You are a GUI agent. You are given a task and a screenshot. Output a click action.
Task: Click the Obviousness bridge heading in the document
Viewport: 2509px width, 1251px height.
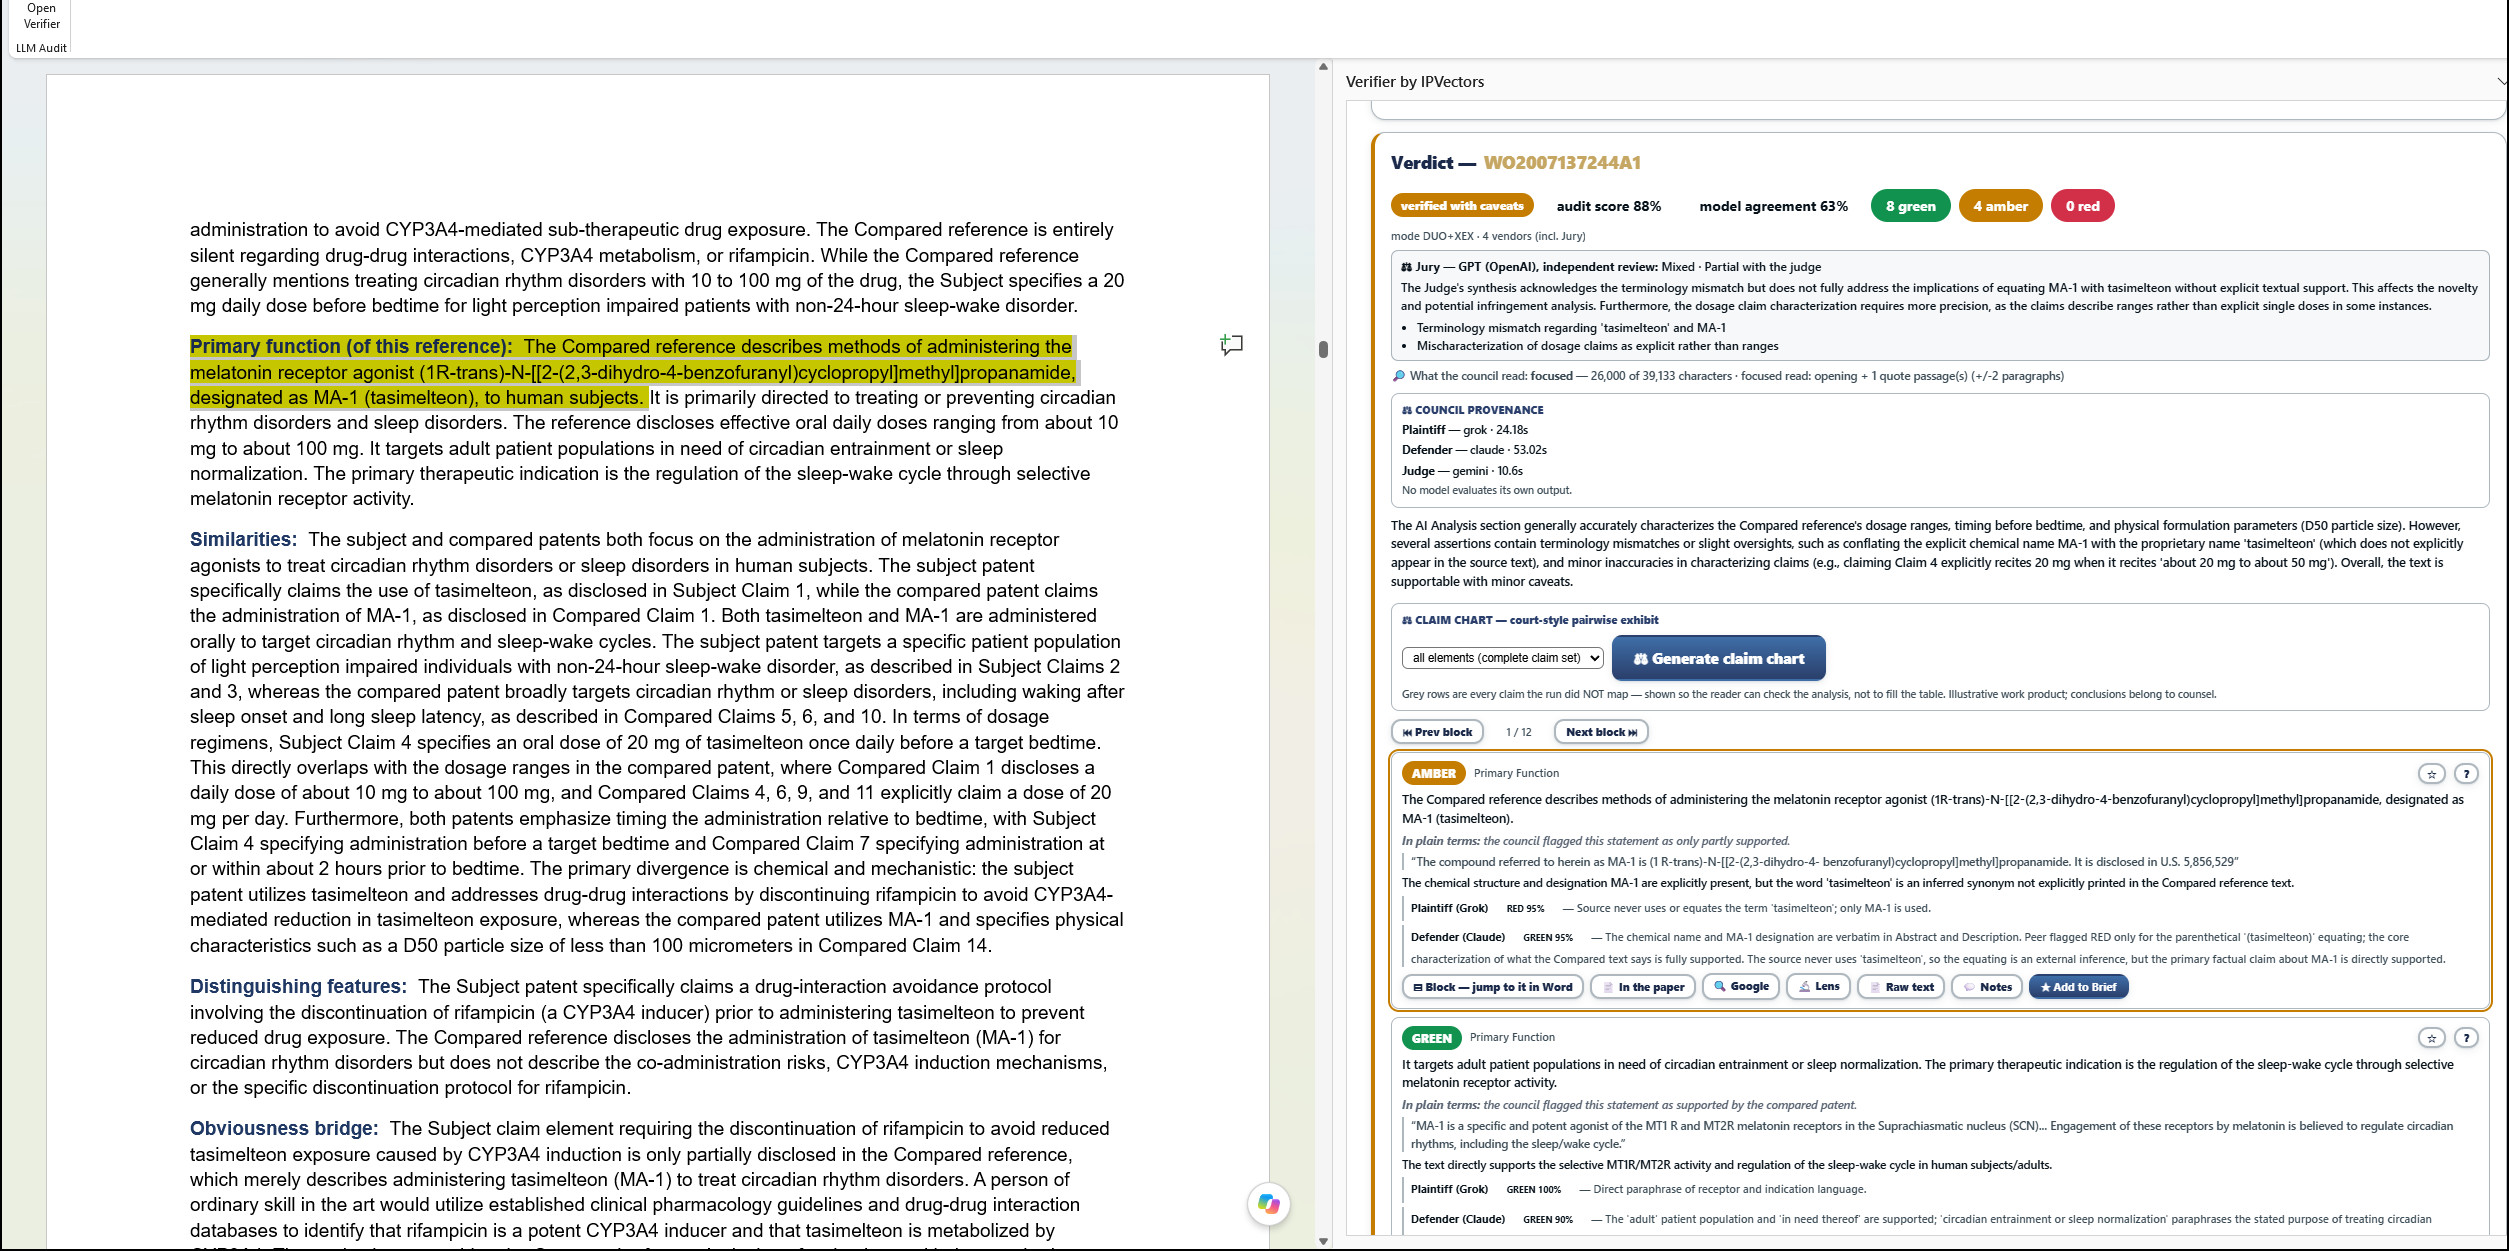coord(284,1128)
